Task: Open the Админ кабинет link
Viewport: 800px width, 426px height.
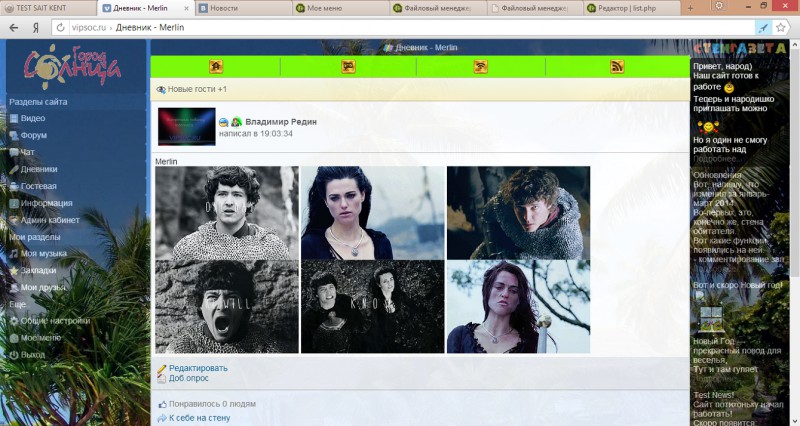Action: 50,220
